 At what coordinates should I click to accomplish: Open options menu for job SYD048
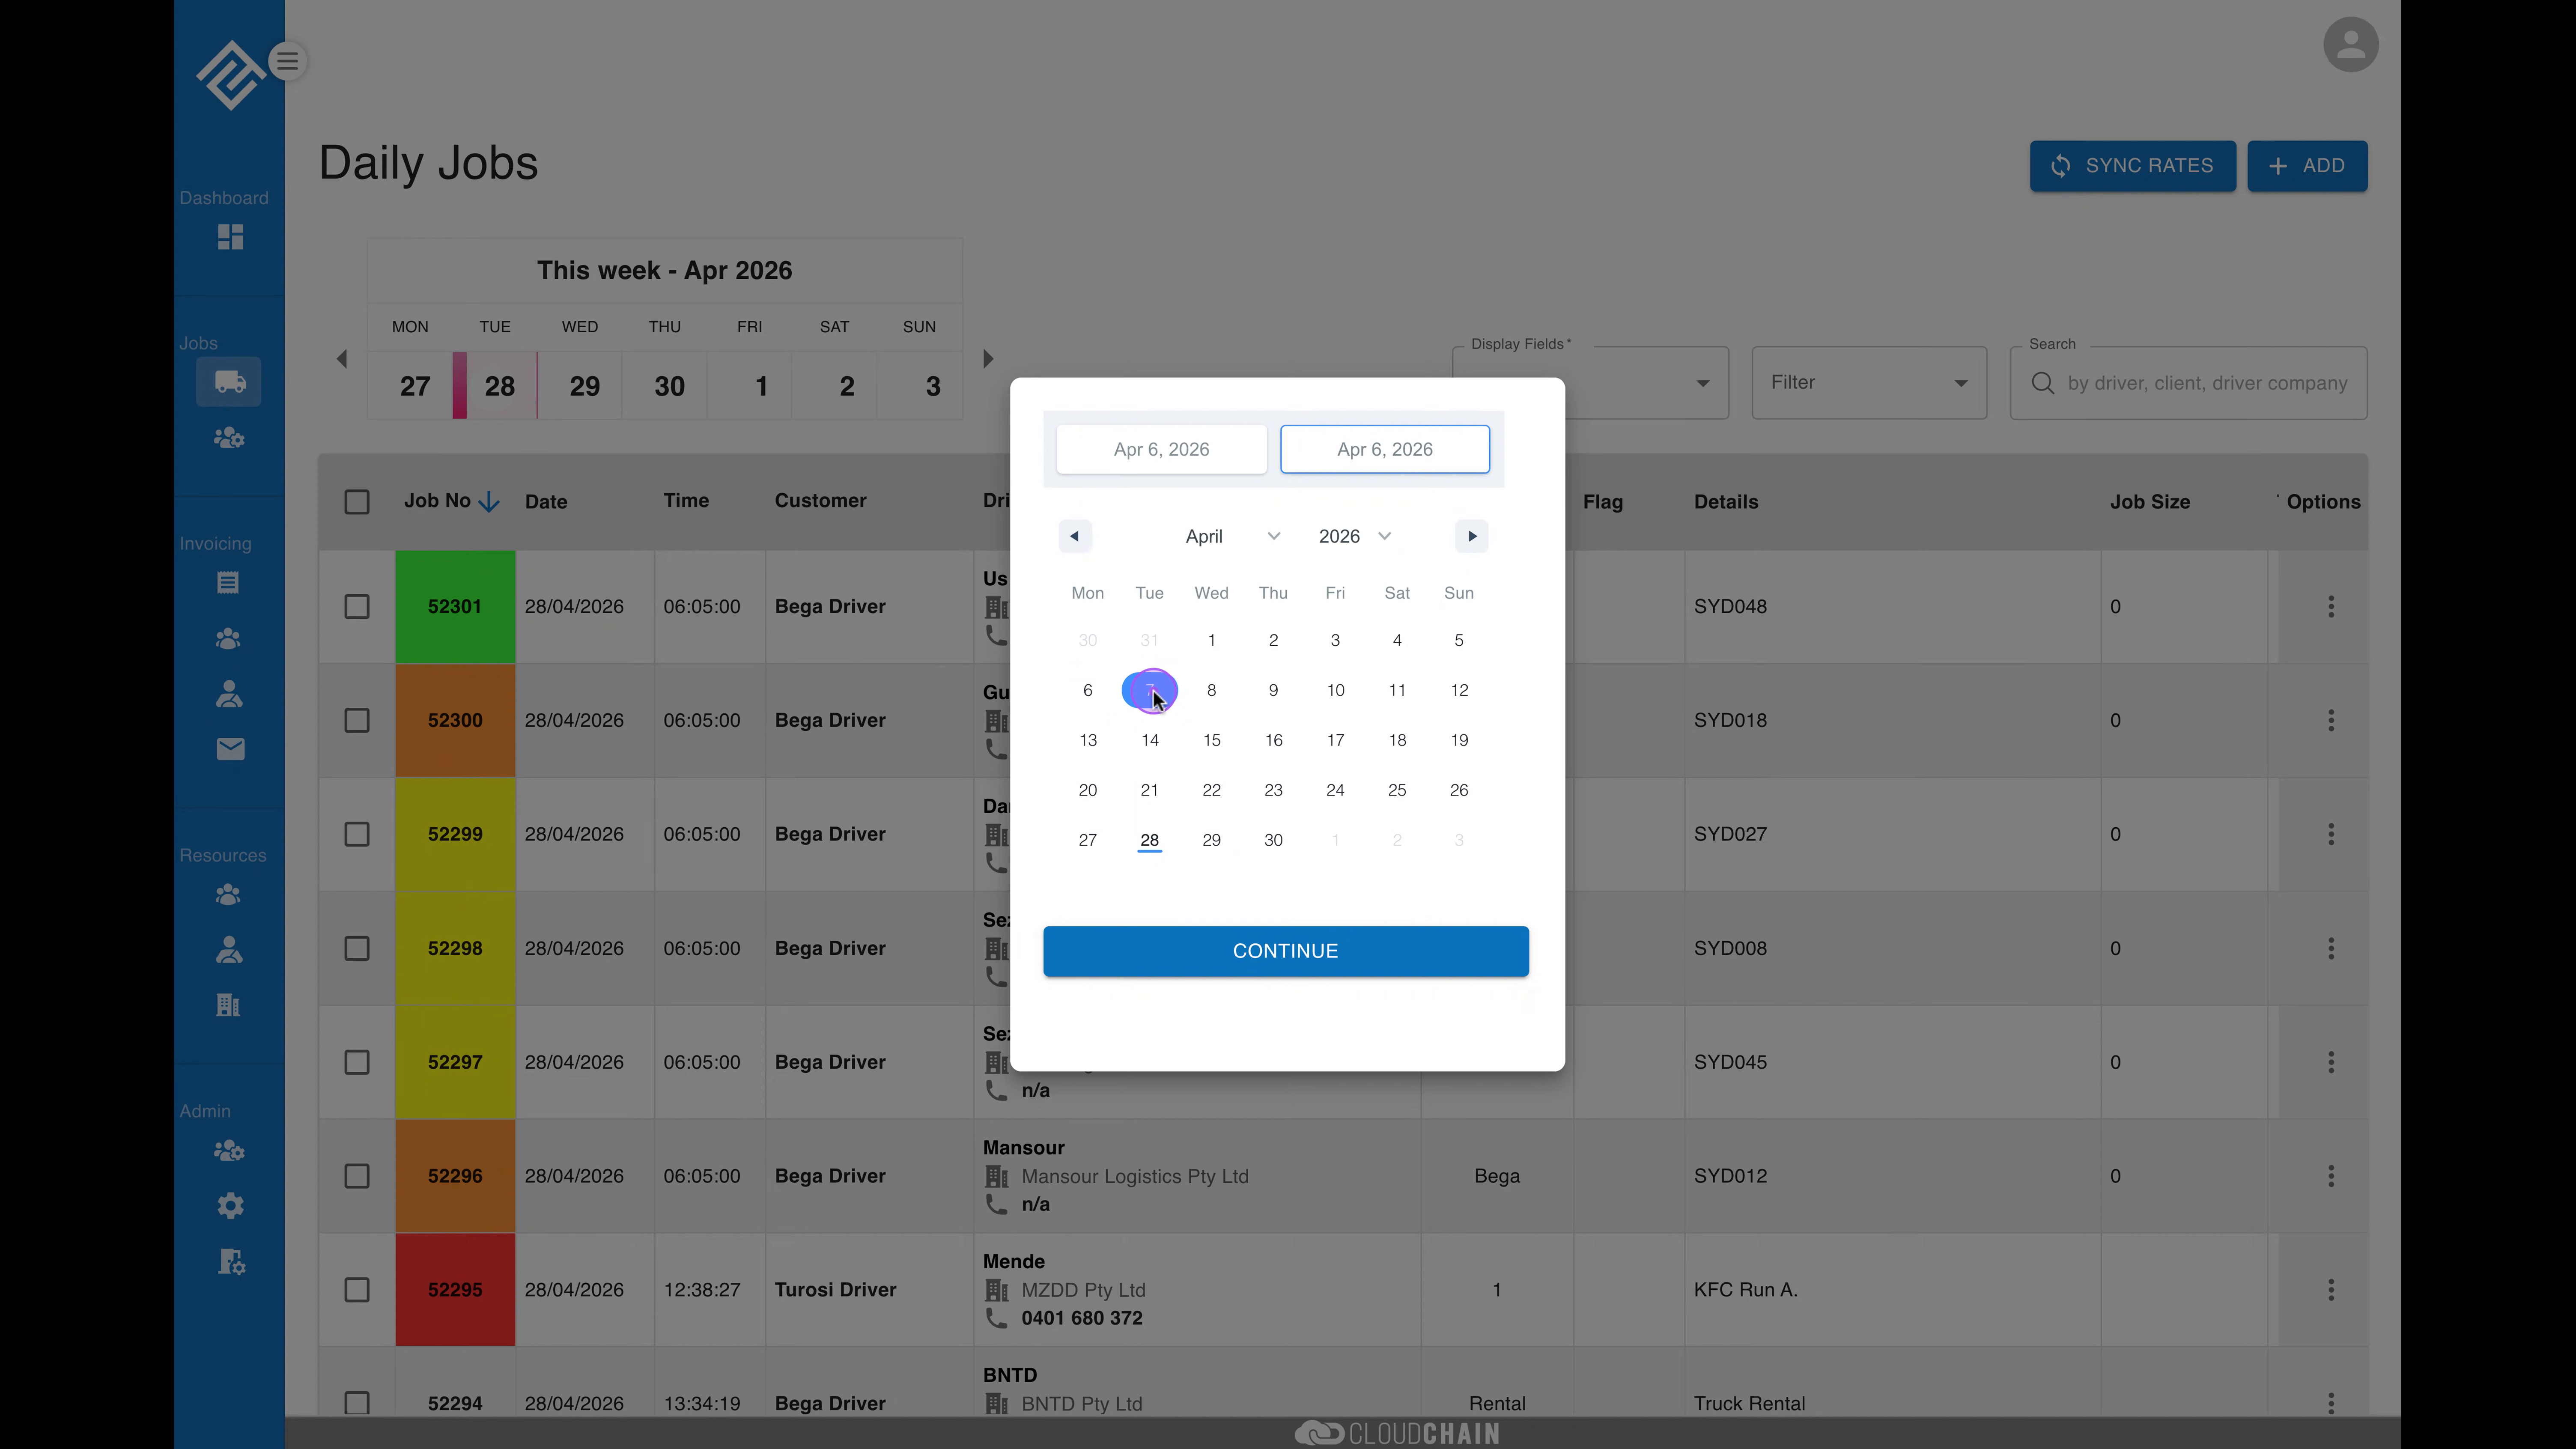pos(2331,607)
